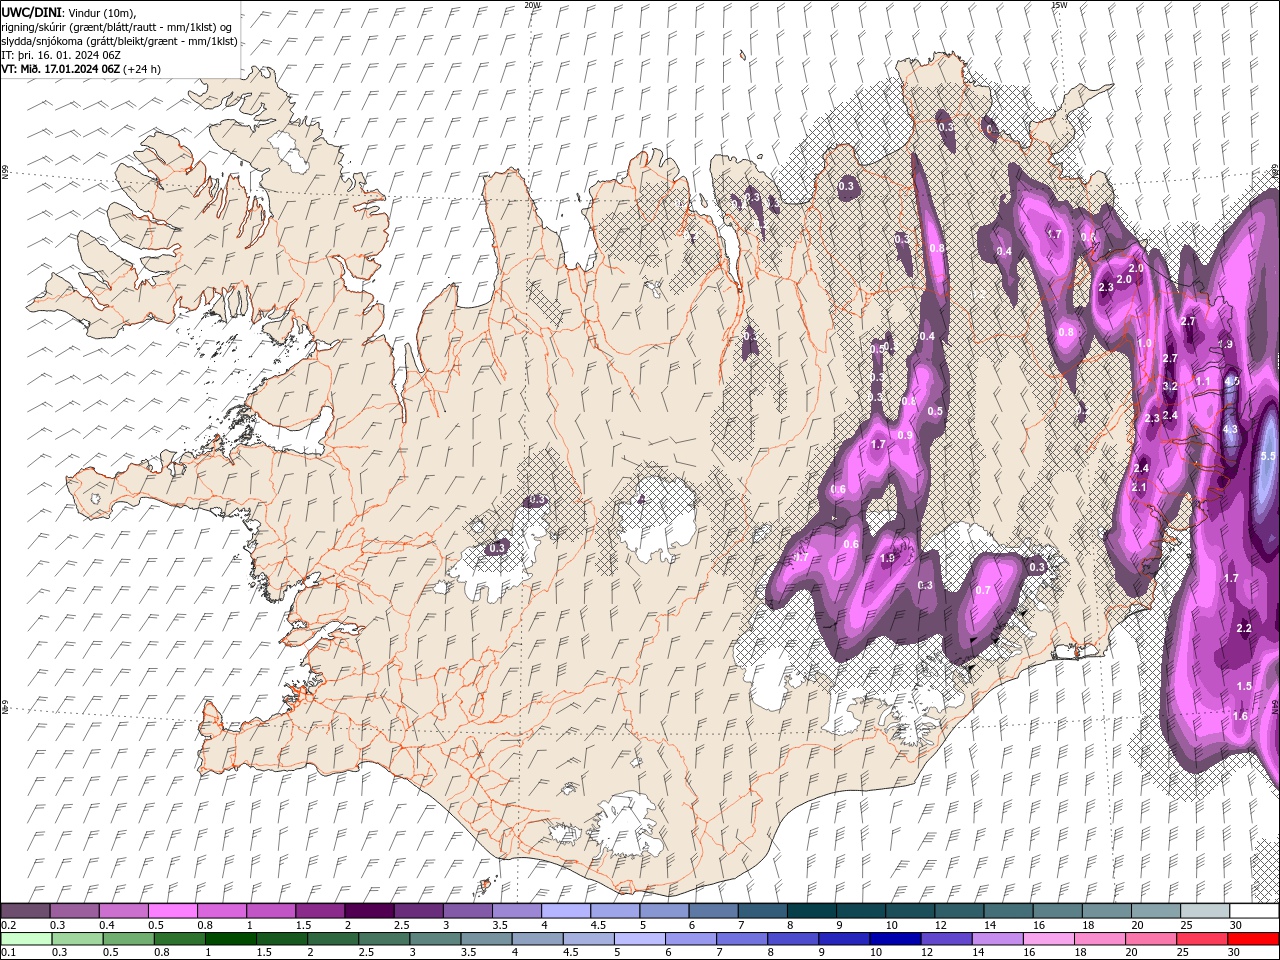This screenshot has height=960, width=1280.
Task: Pick the rain scale swatch labeled 25
Action: click(1203, 939)
